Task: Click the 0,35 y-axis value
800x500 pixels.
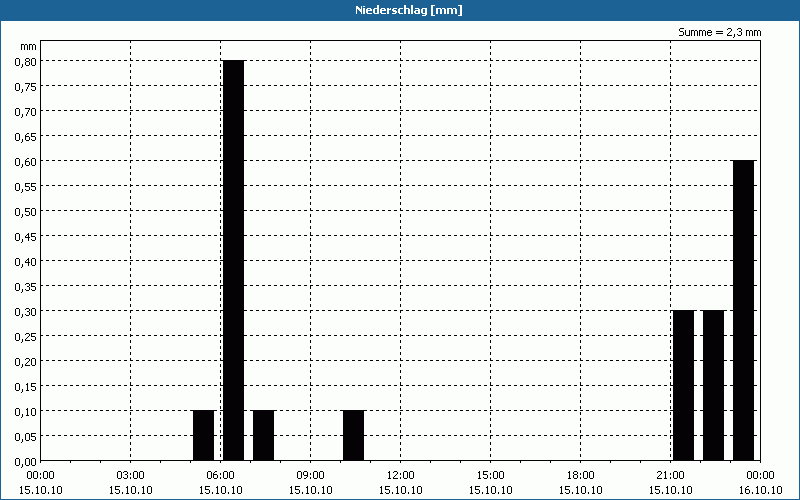Action: [x=26, y=286]
